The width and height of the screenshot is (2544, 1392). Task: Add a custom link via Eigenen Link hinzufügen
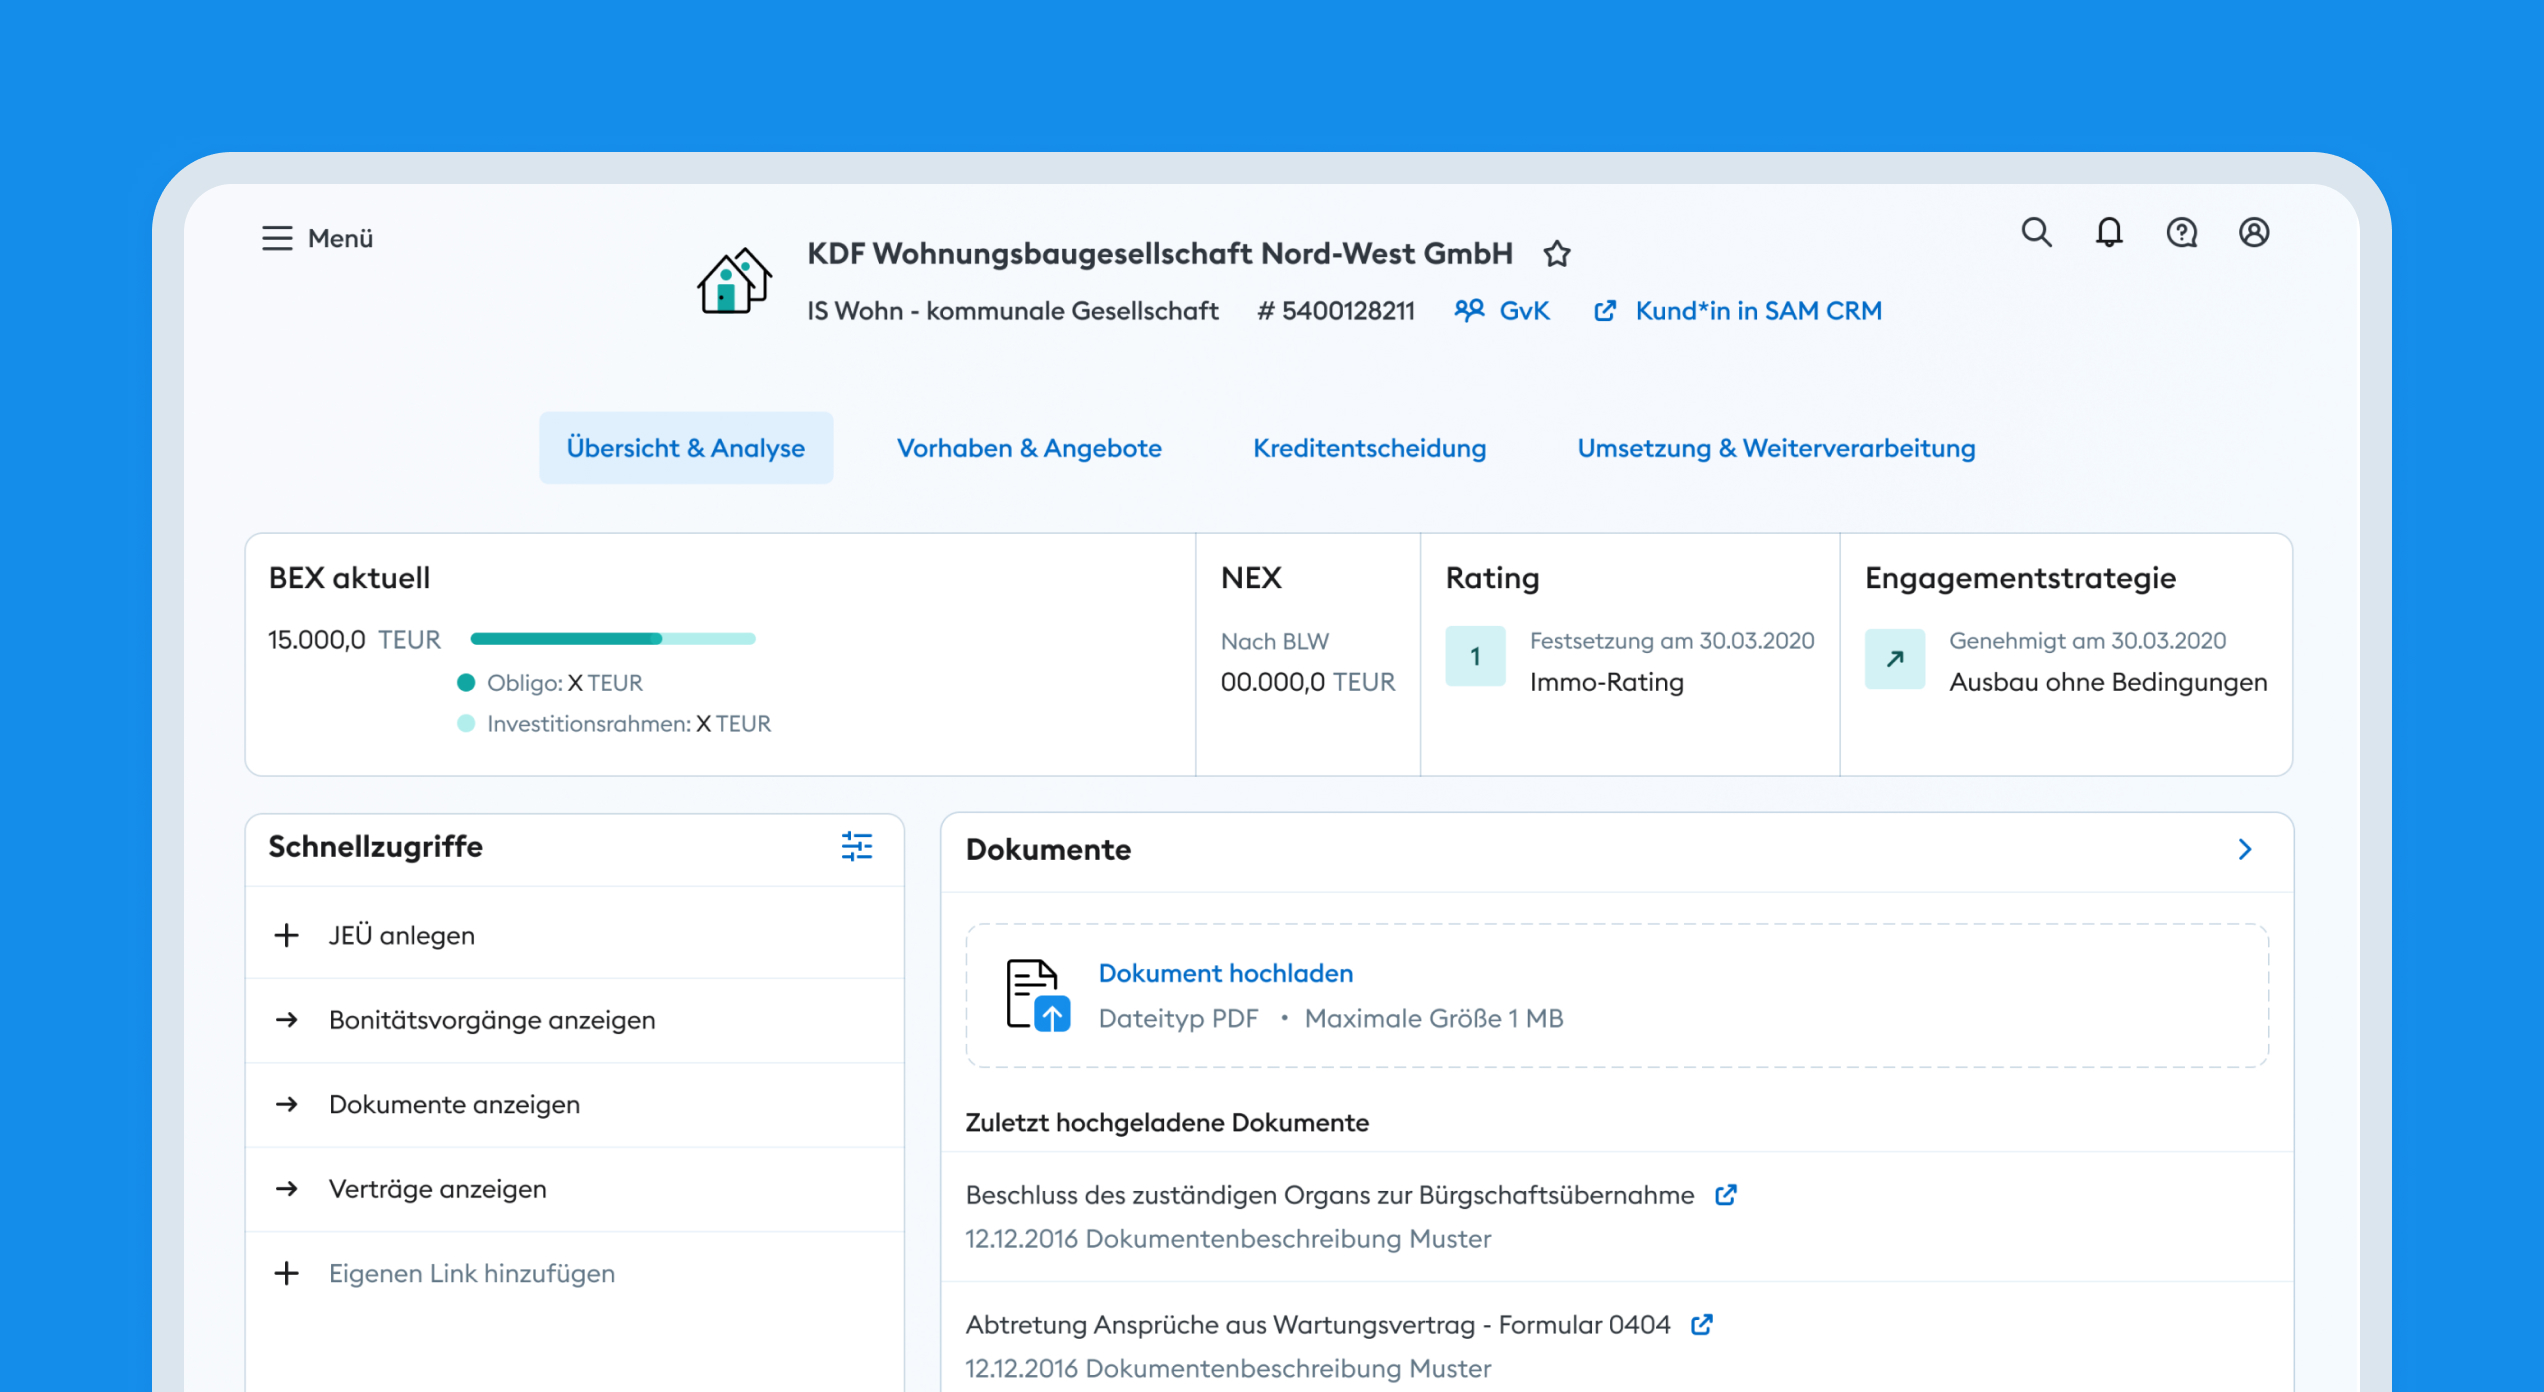(x=471, y=1273)
